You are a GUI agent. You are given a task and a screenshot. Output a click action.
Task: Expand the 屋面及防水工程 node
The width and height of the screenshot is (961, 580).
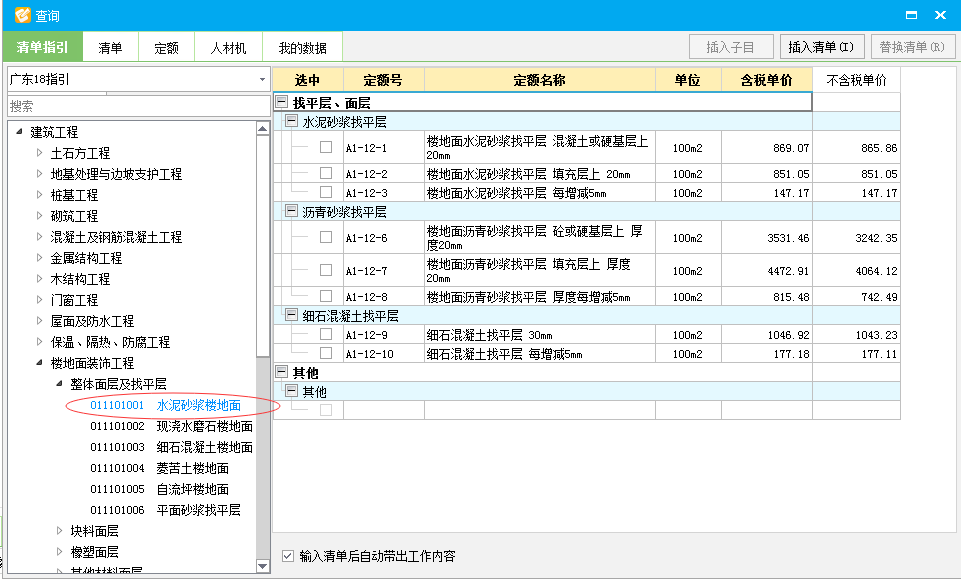39,320
